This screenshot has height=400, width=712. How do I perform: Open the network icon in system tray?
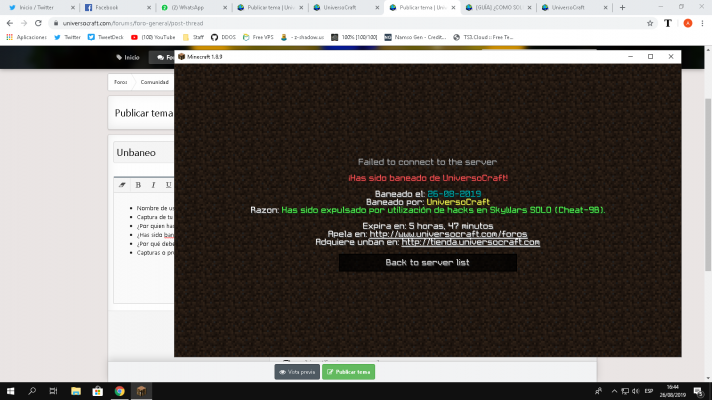(x=625, y=391)
